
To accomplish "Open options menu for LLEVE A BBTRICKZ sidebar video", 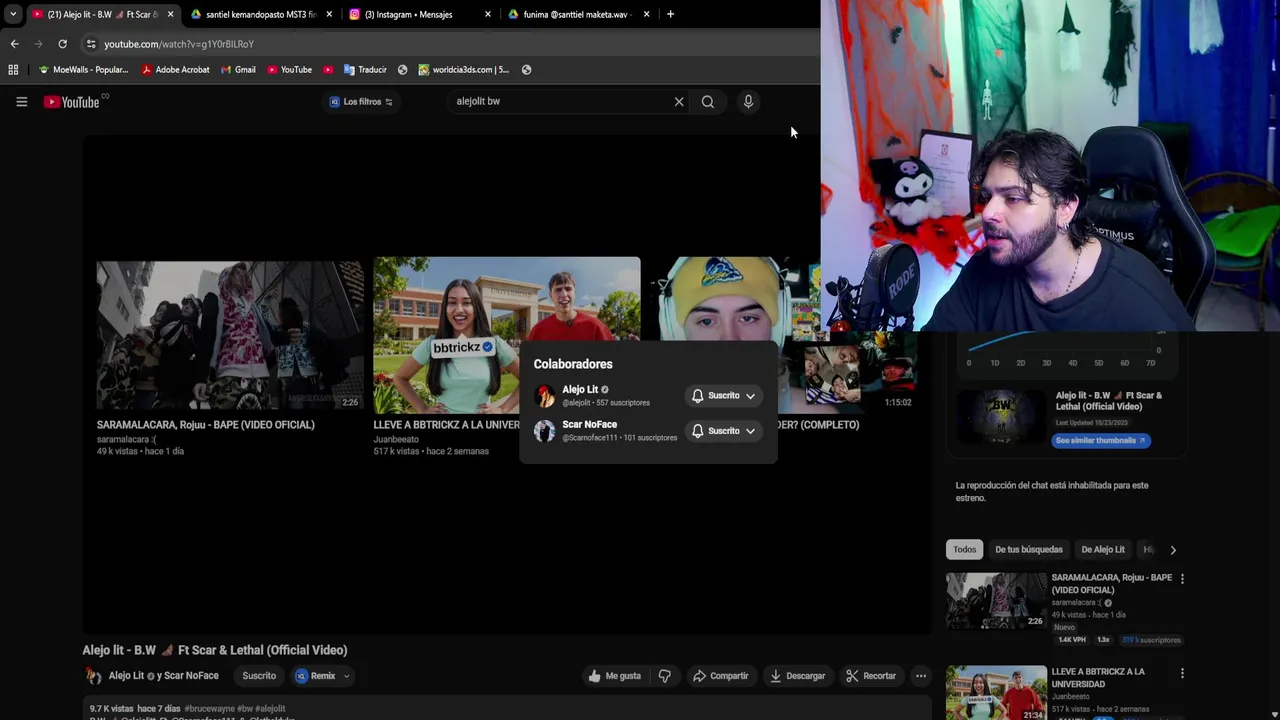I will (1182, 673).
